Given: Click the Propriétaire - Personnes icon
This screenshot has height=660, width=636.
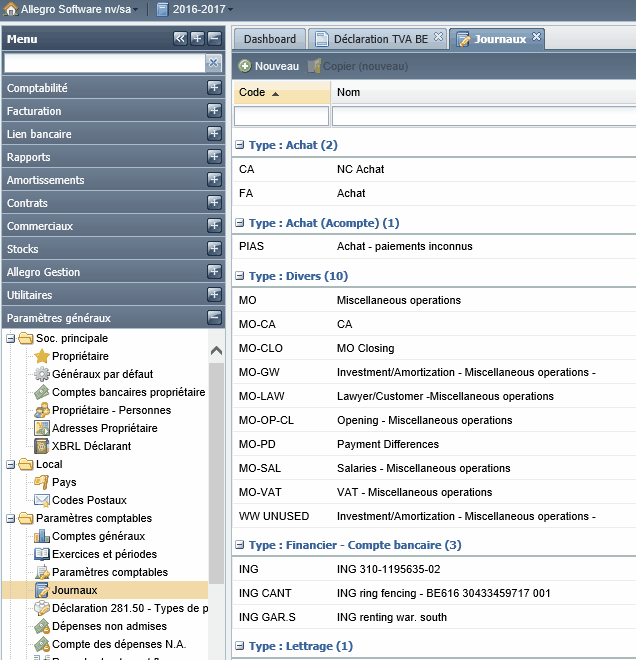Looking at the screenshot, I should coord(42,410).
